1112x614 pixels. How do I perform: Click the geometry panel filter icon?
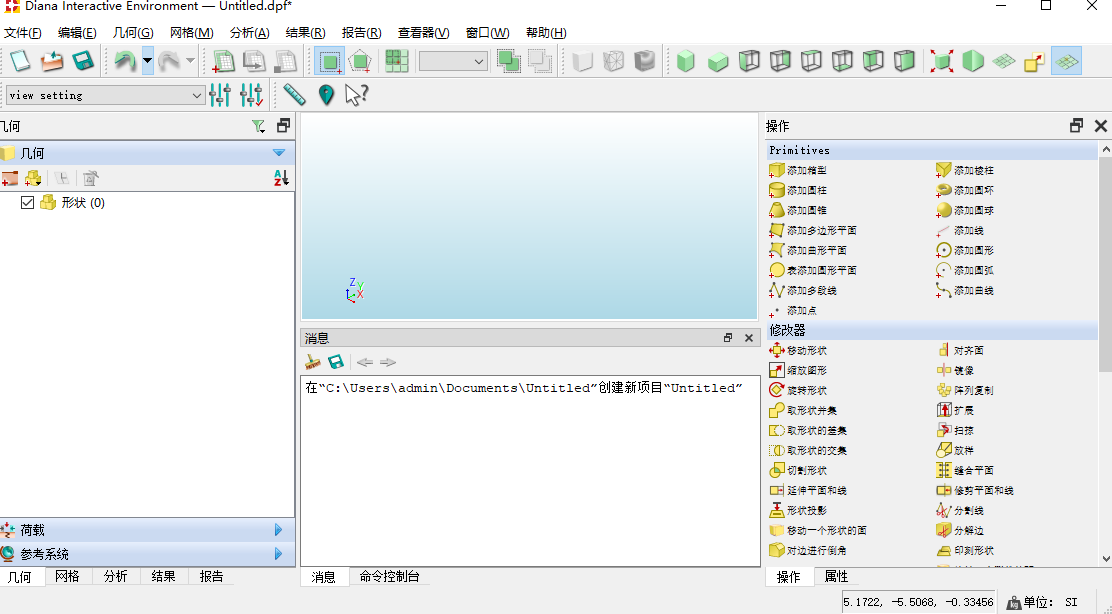258,126
